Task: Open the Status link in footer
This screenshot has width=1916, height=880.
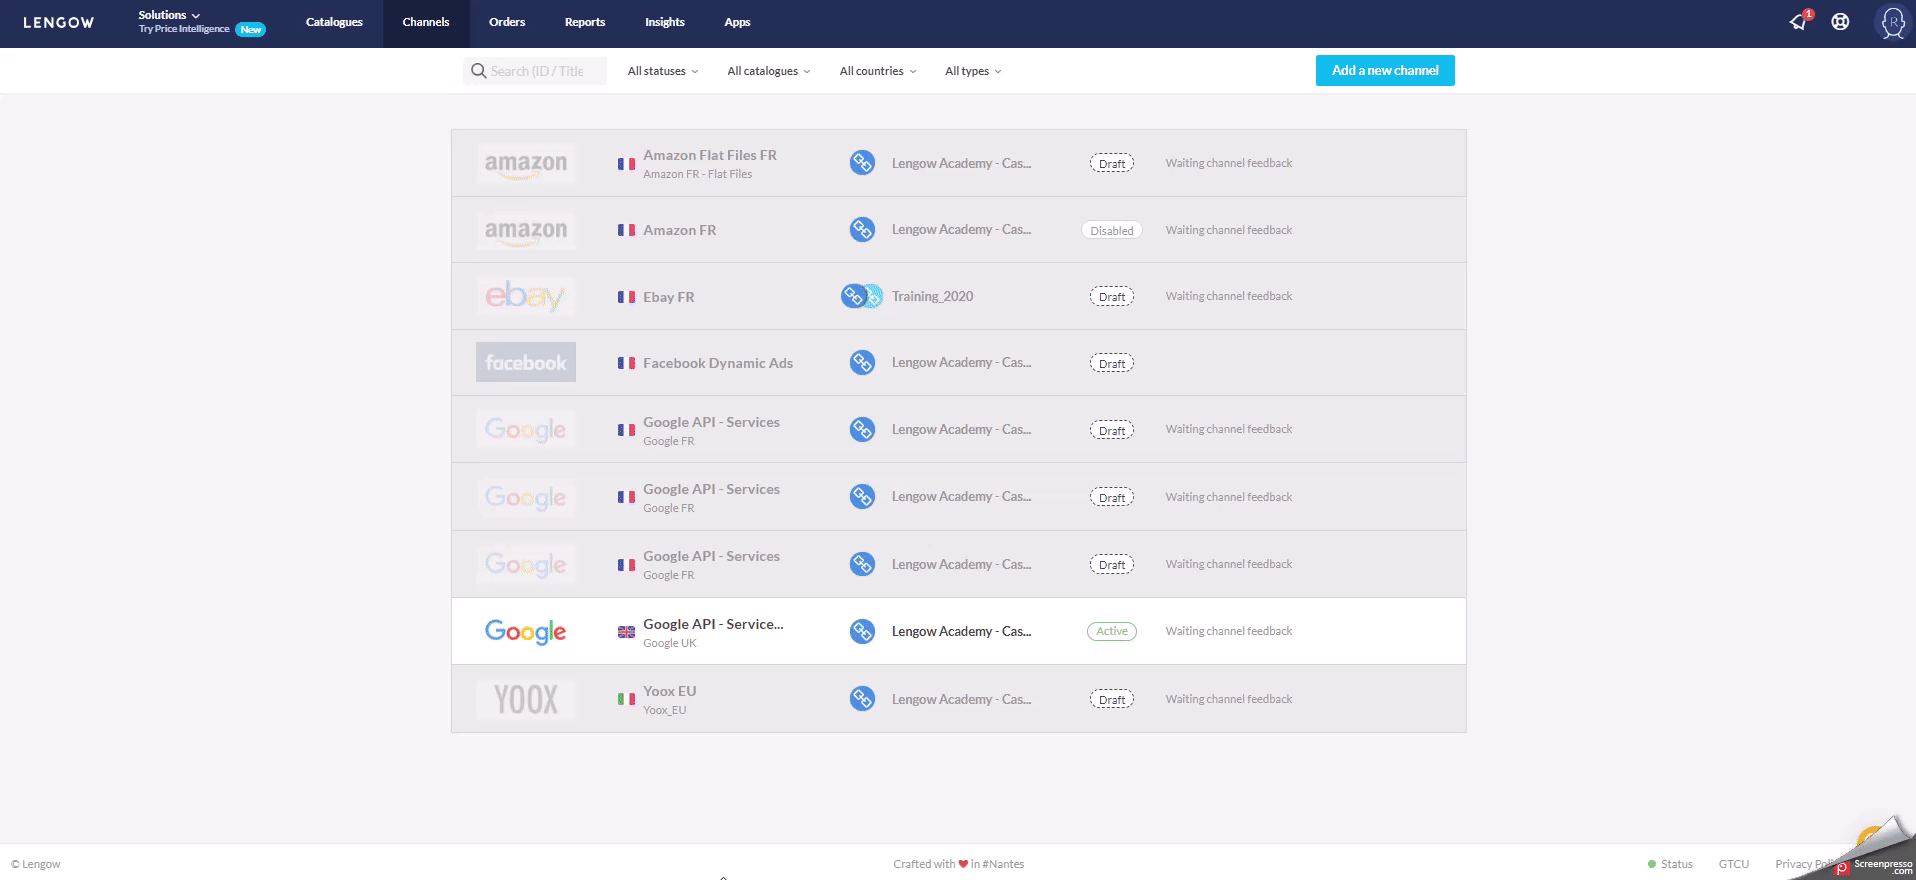Action: pyautogui.click(x=1676, y=864)
